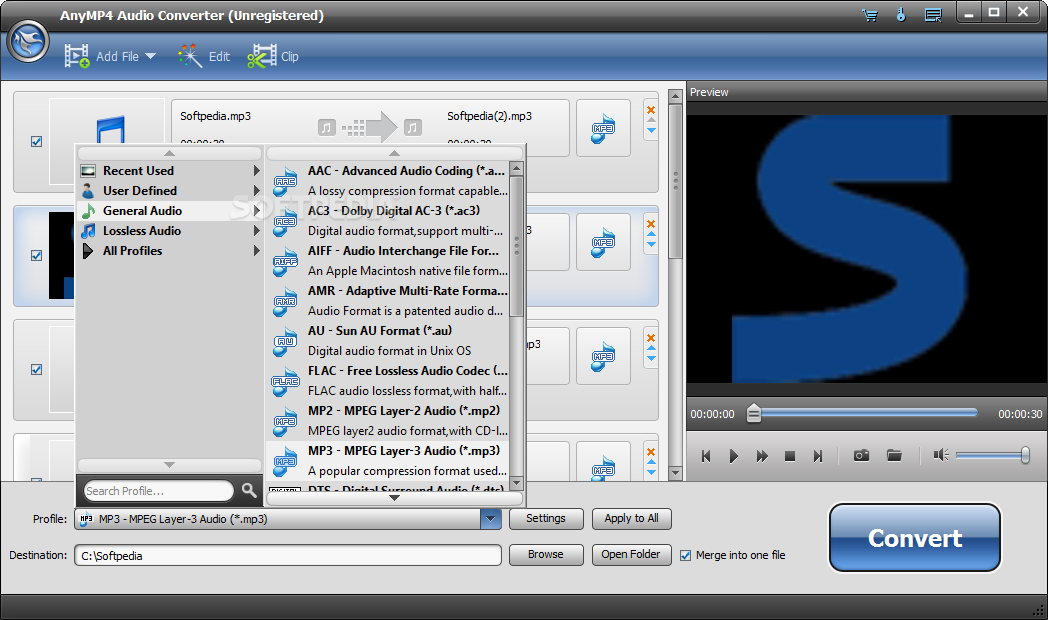Screen dimensions: 1048x620
Task: Choose AAC - Advanced Audio Coding format
Action: 388,181
